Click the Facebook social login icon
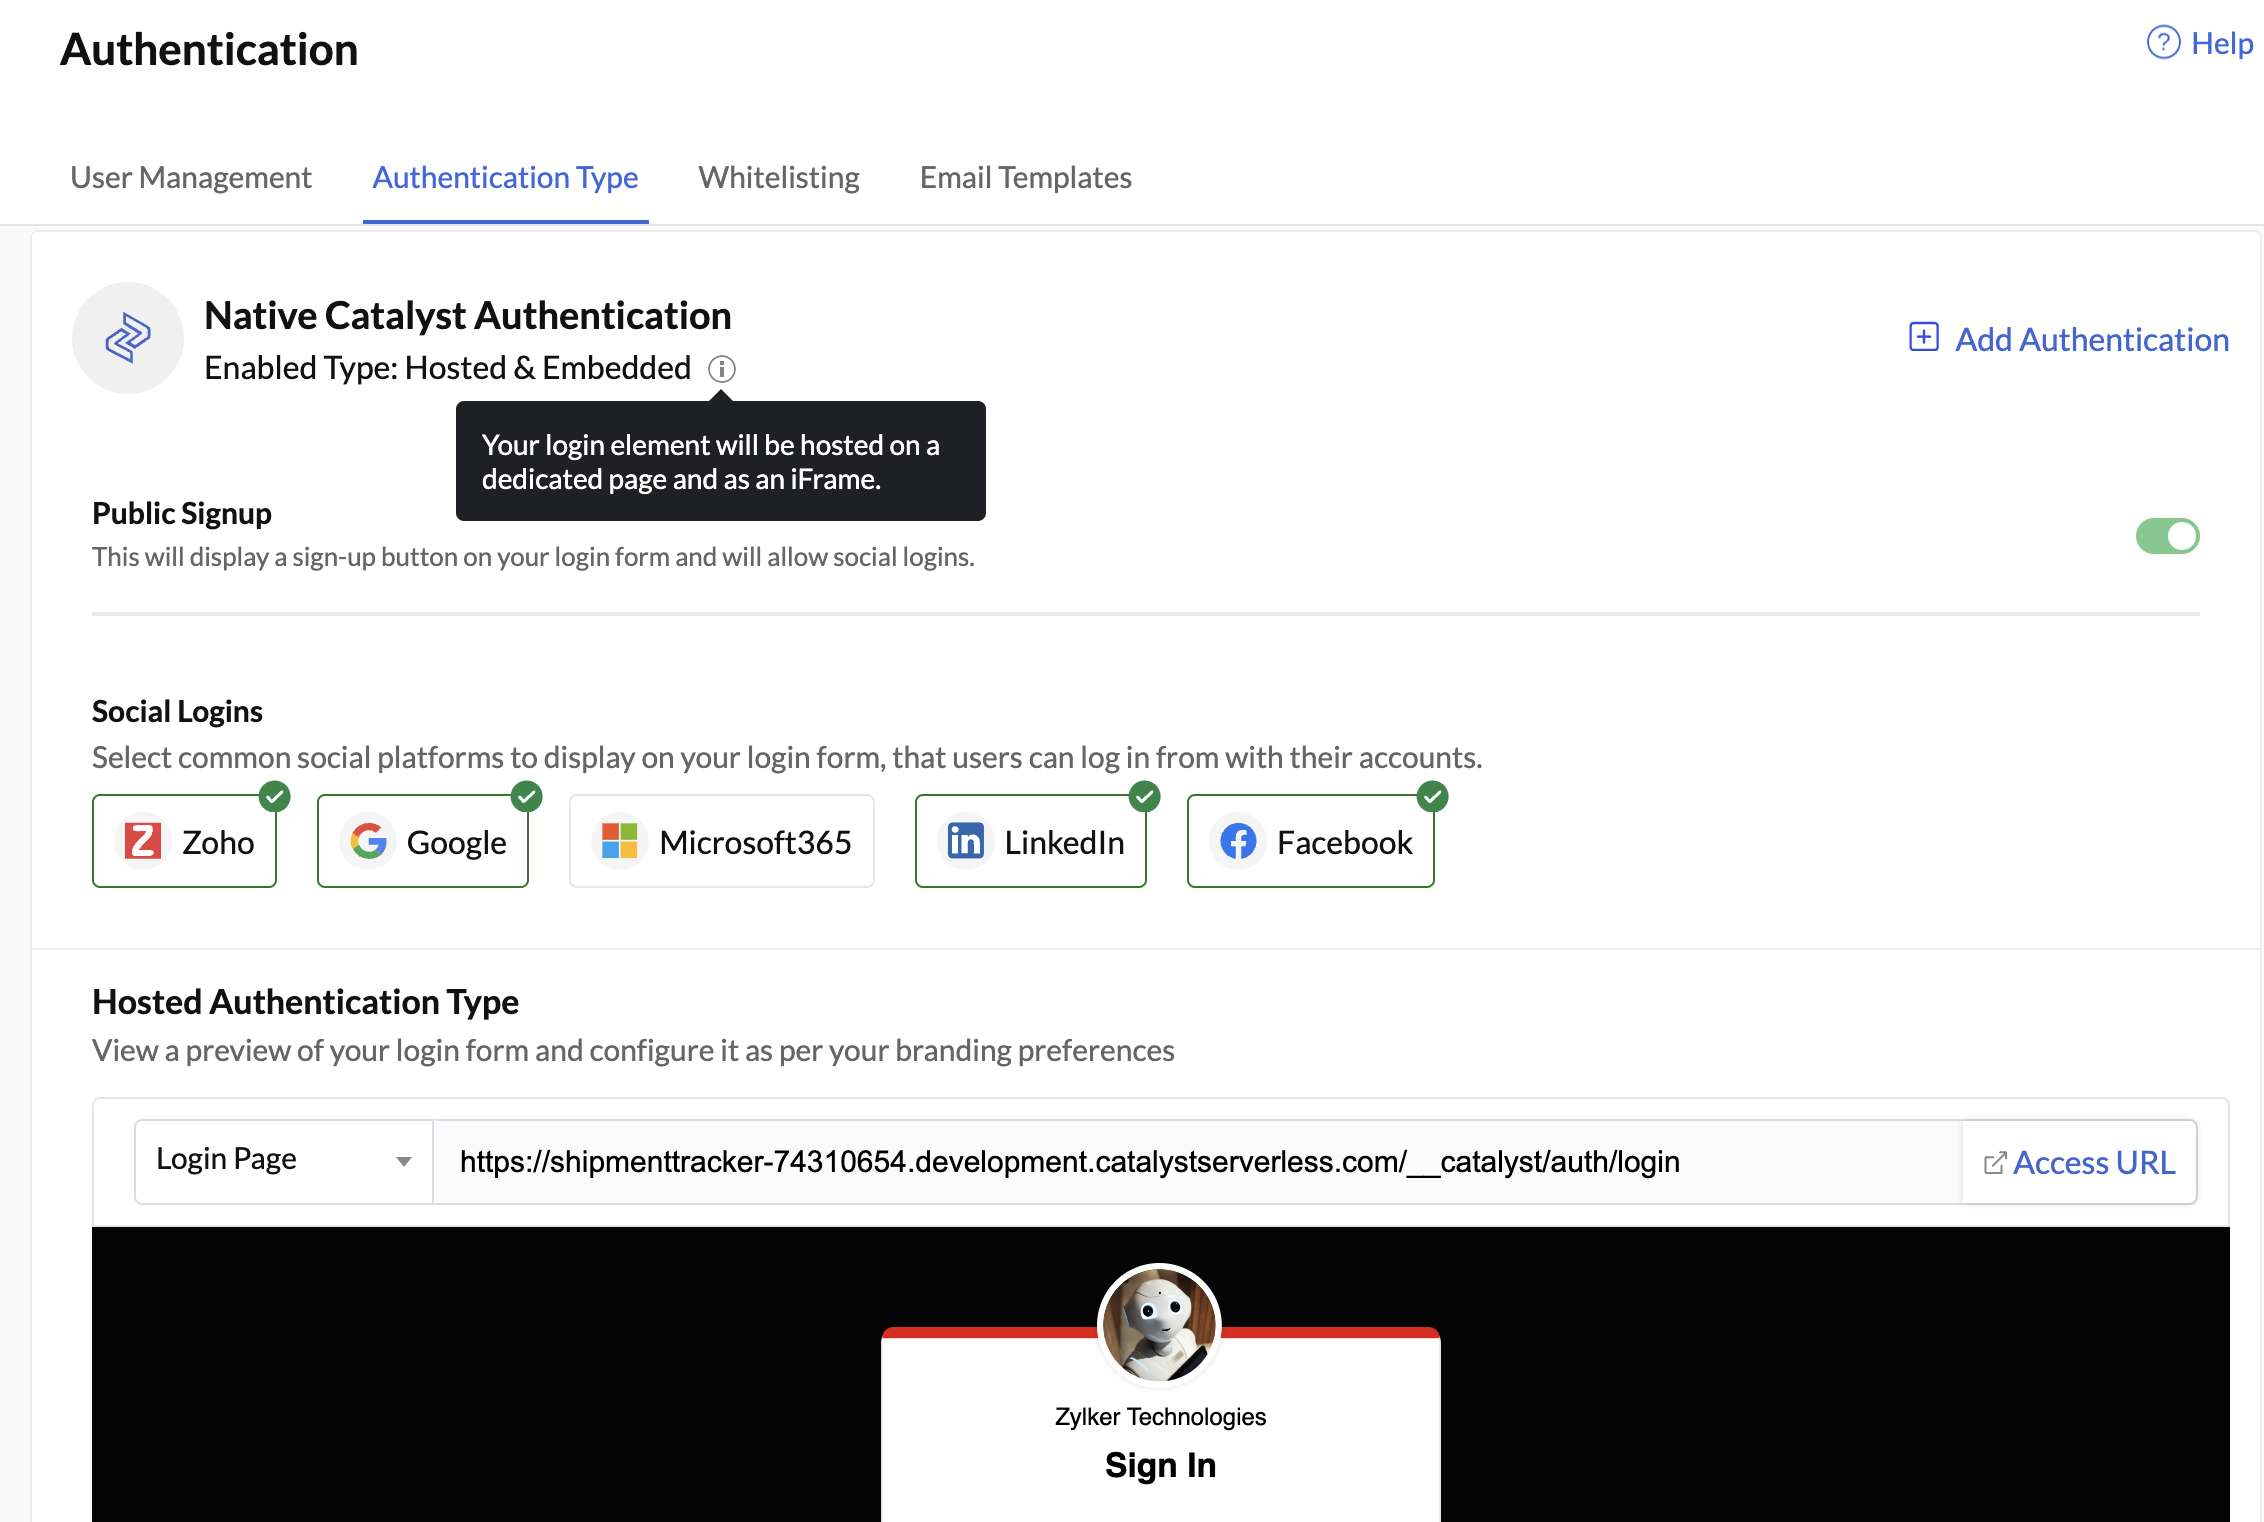The image size is (2264, 1522). point(1239,841)
